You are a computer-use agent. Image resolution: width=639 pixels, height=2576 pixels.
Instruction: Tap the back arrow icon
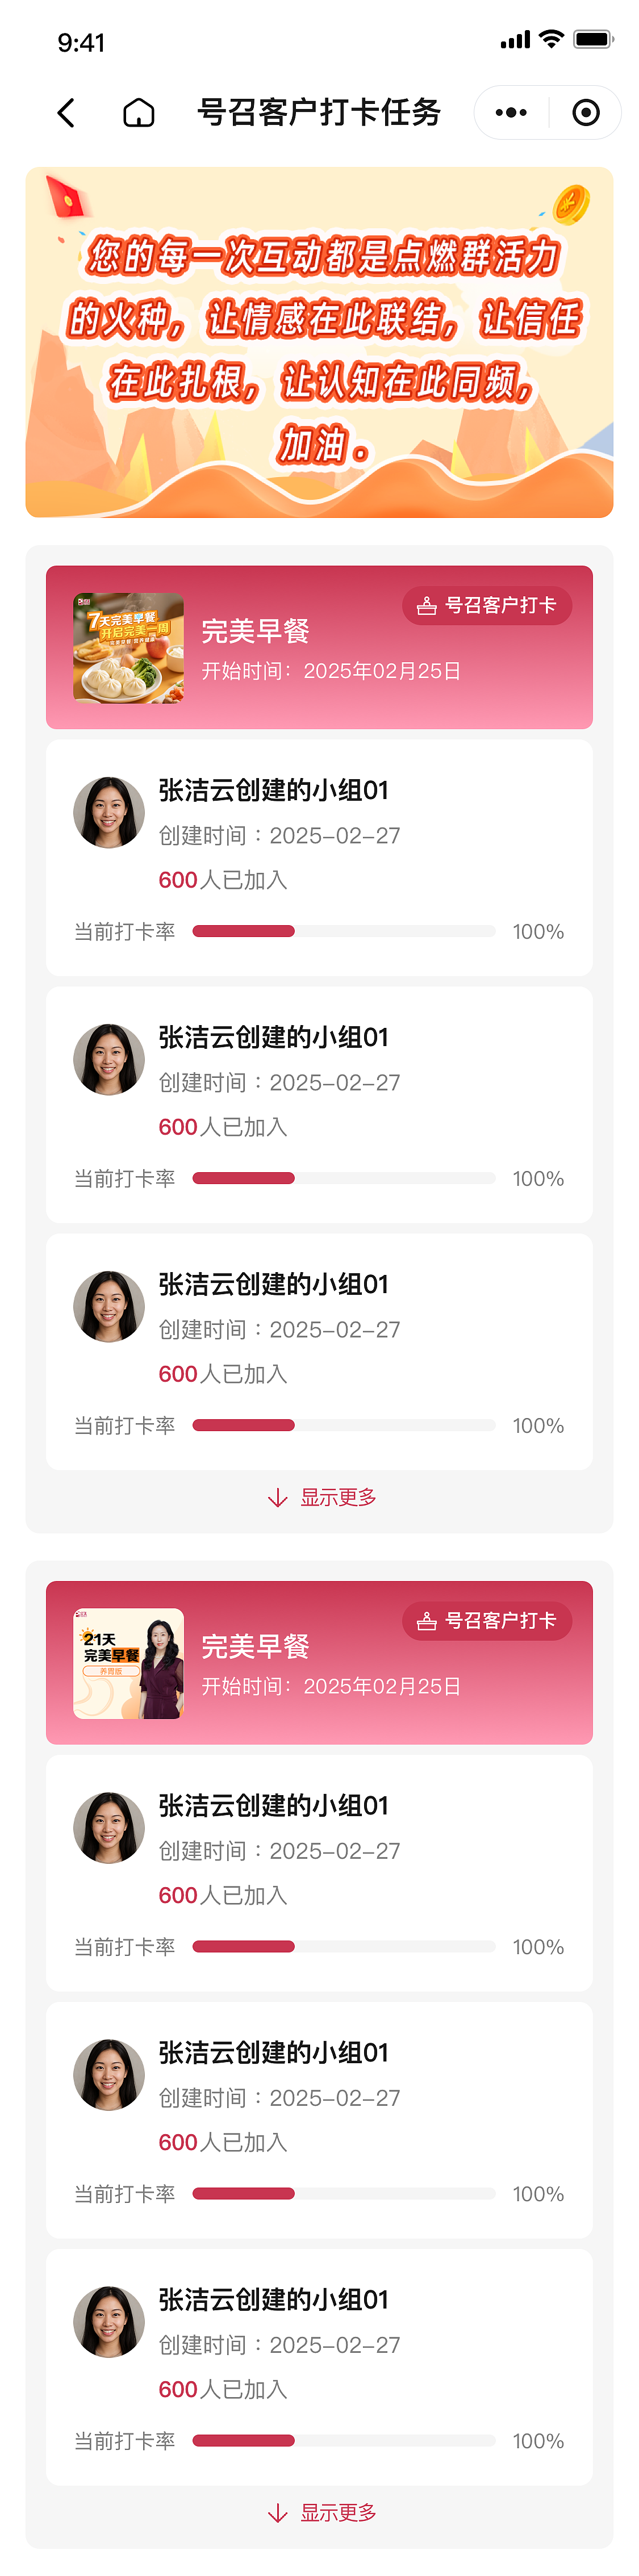66,113
